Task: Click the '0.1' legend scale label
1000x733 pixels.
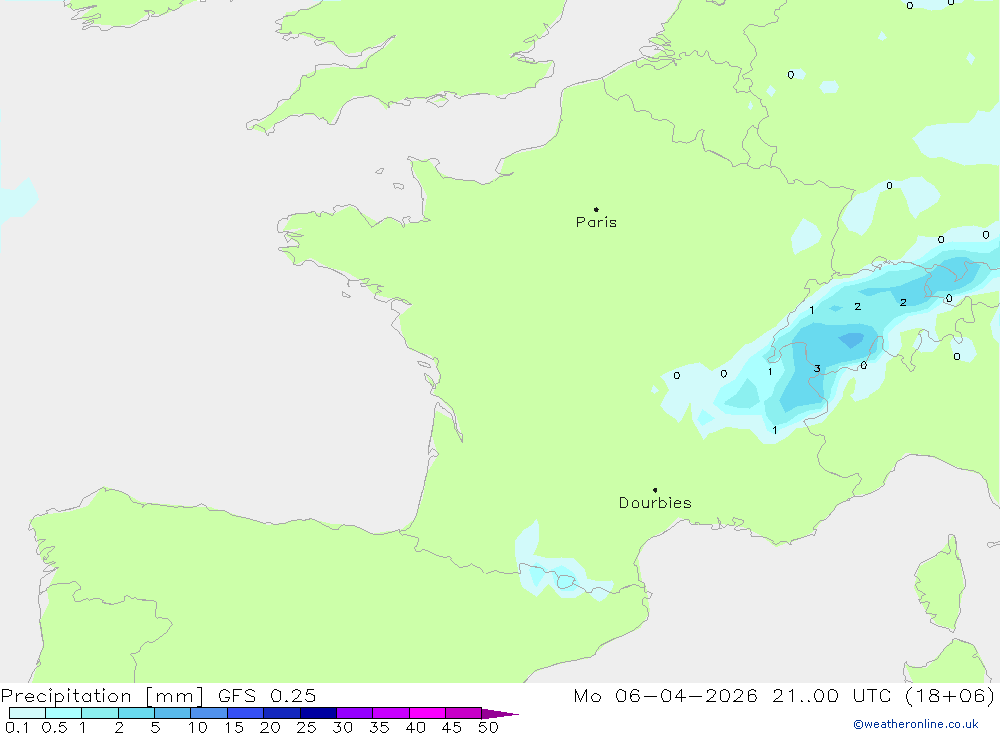Action: pyautogui.click(x=17, y=727)
